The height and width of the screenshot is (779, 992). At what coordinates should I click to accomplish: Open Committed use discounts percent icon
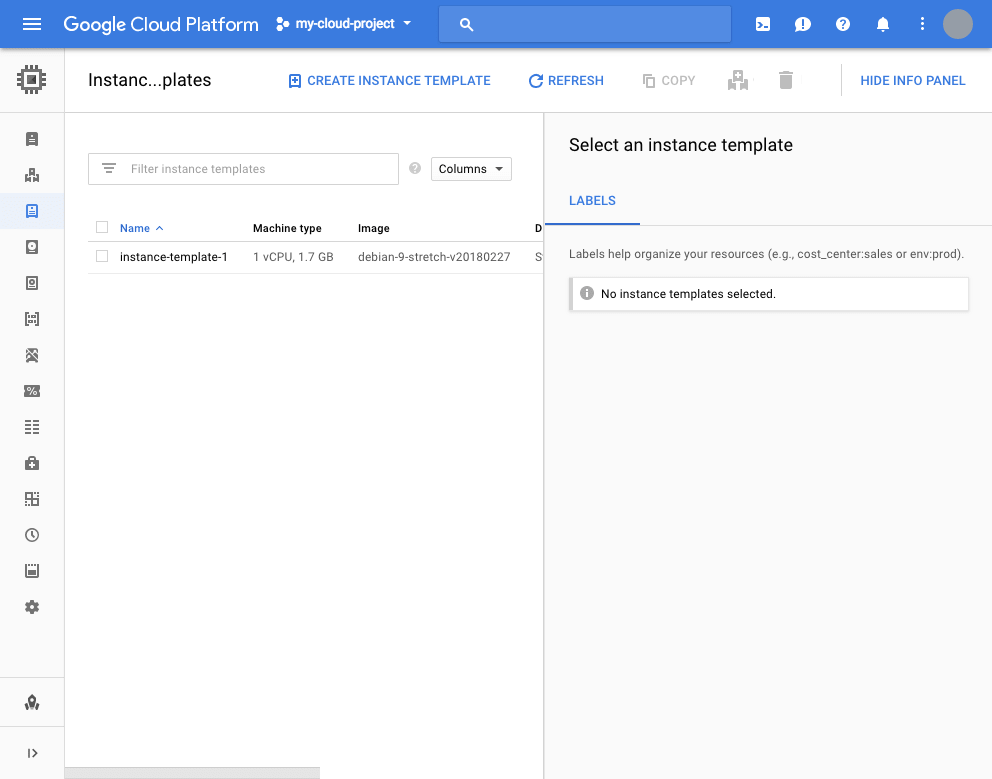coord(32,391)
